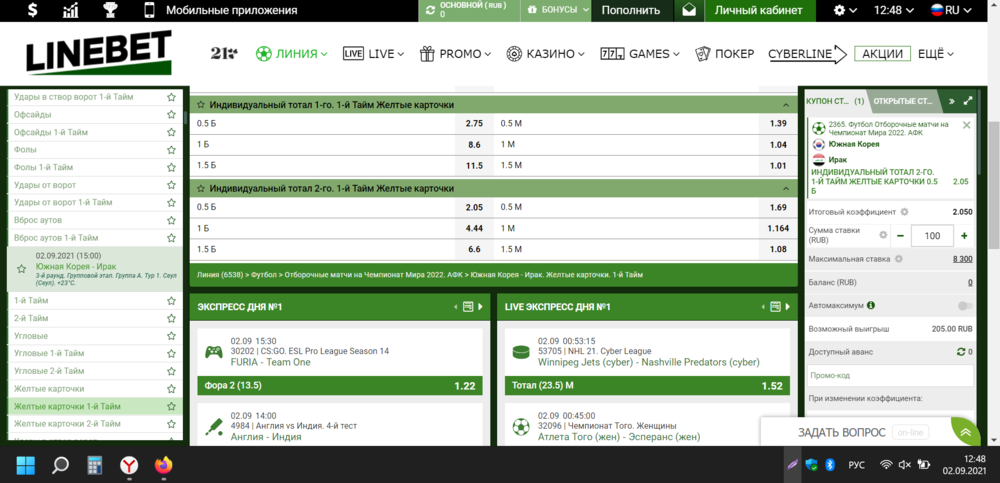Viewport: 1000px width, 483px height.
Task: Open the statistics chart icon
Action: (x=71, y=10)
